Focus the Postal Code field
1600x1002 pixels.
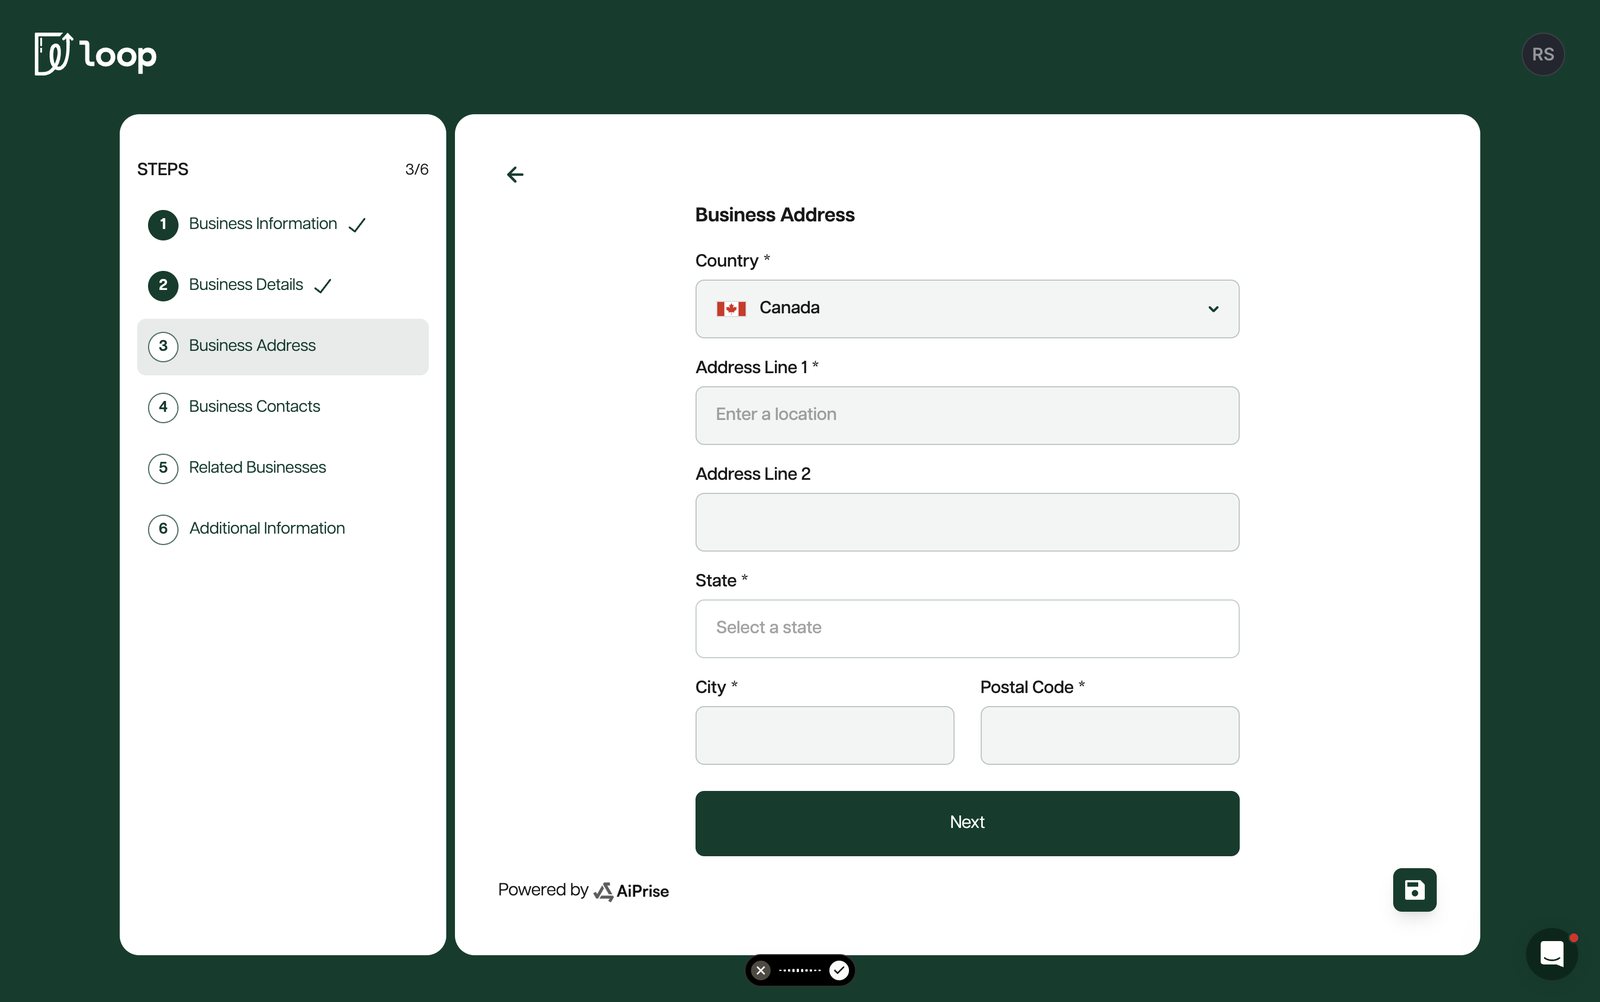pyautogui.click(x=1110, y=736)
